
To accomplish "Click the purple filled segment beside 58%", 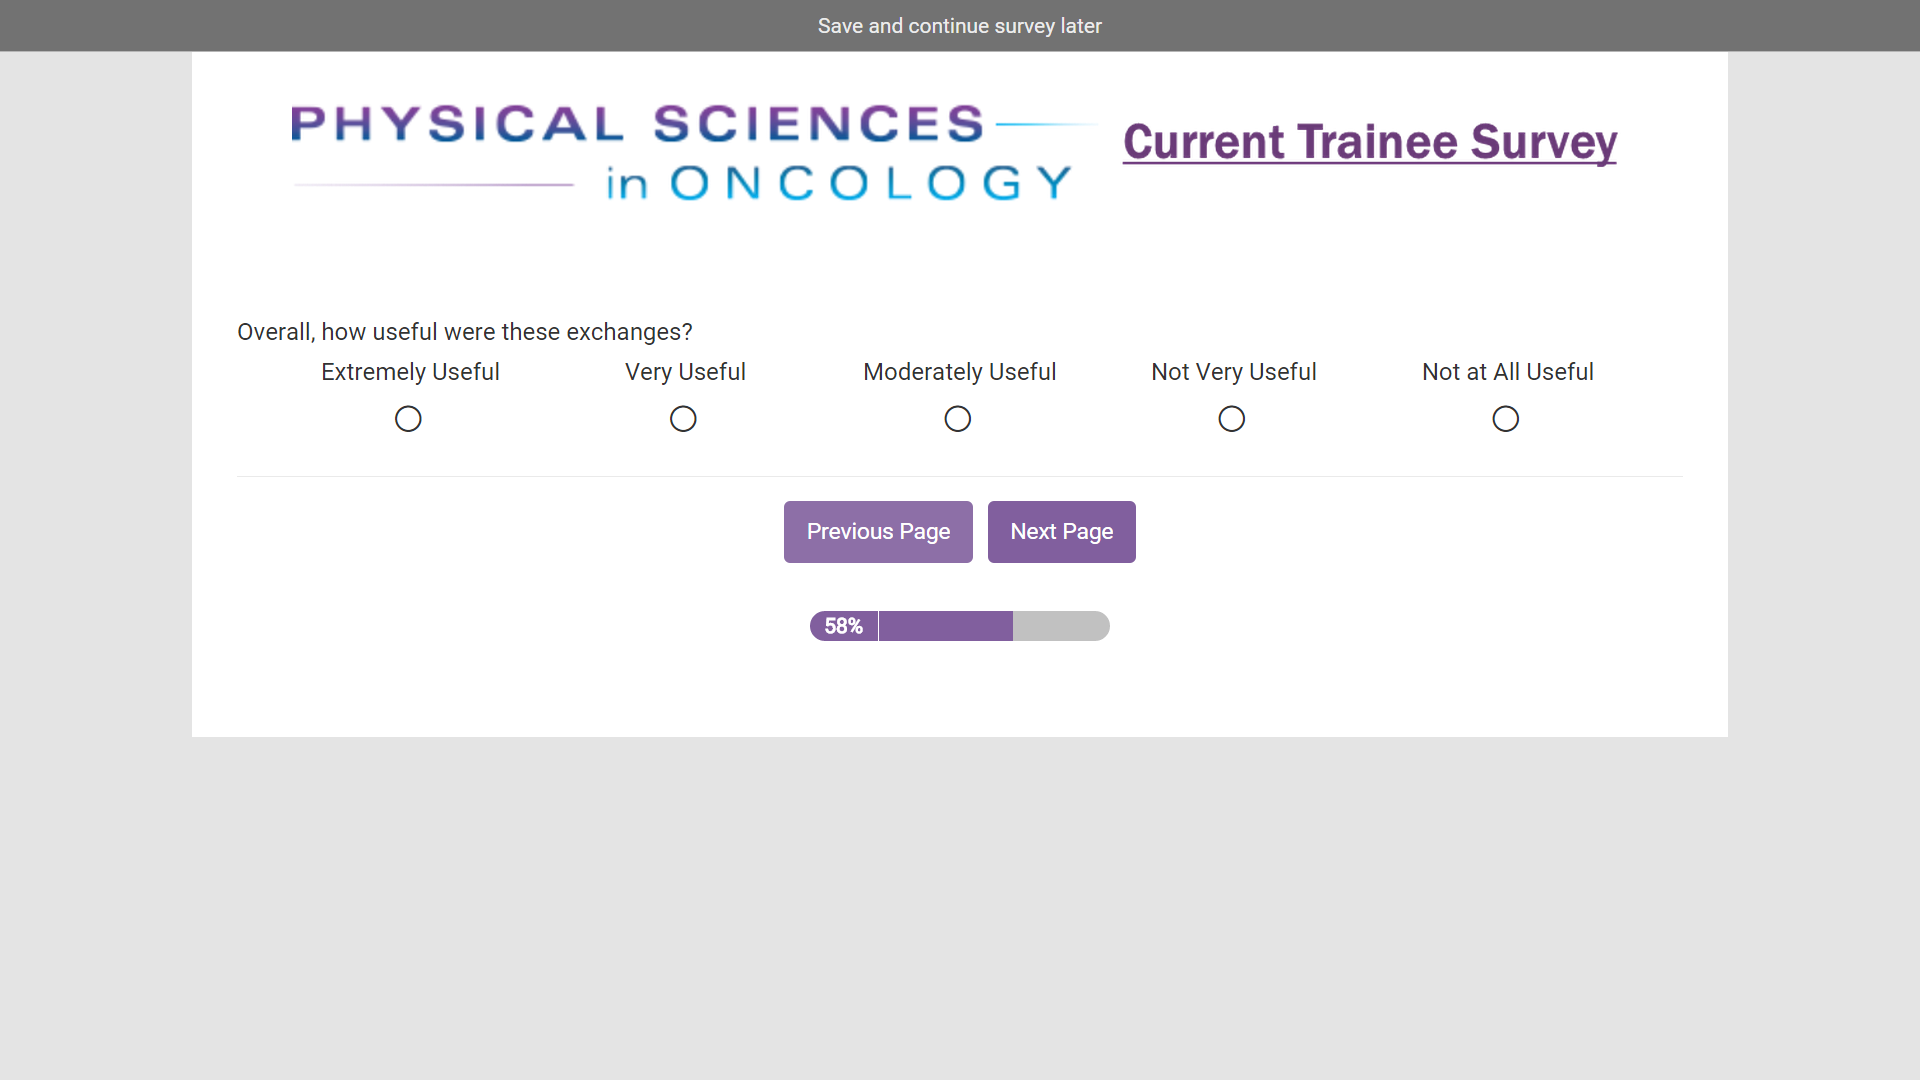I will (x=945, y=626).
